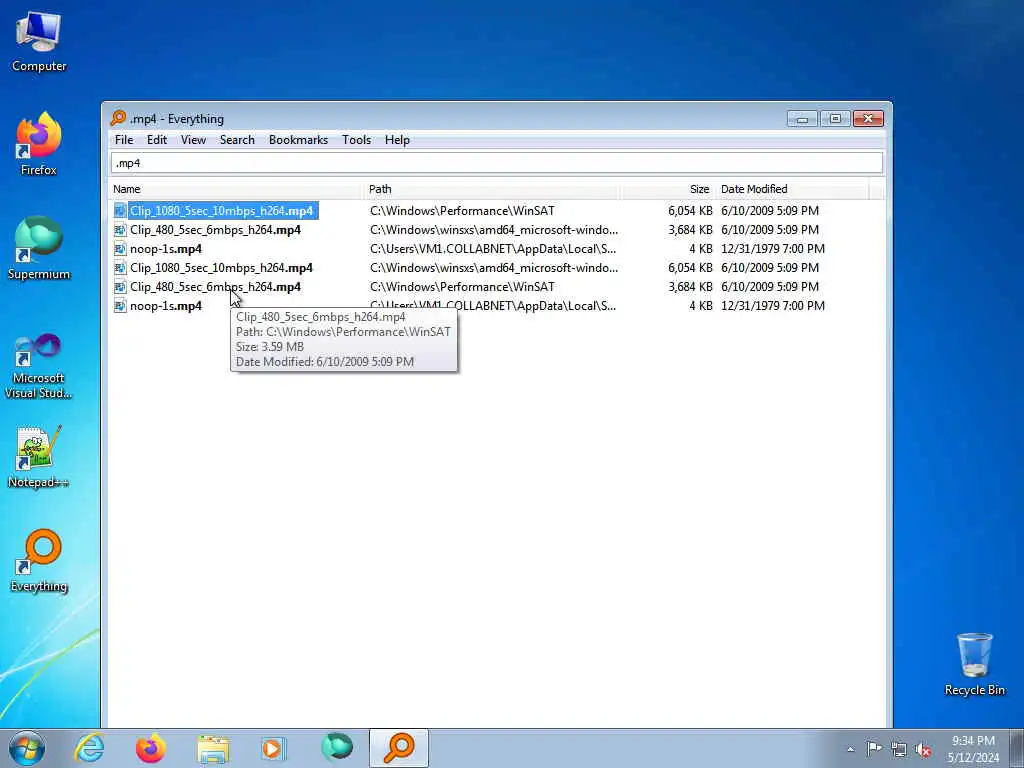
Task: Click path C:\Windows\Performance\WinSAT in the first row
Action: 462,210
